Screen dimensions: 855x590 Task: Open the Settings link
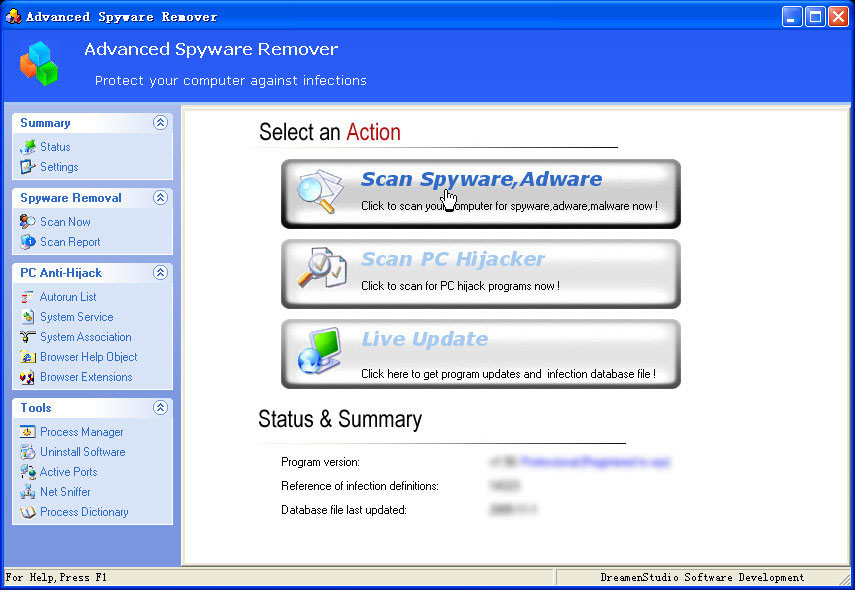[x=59, y=167]
